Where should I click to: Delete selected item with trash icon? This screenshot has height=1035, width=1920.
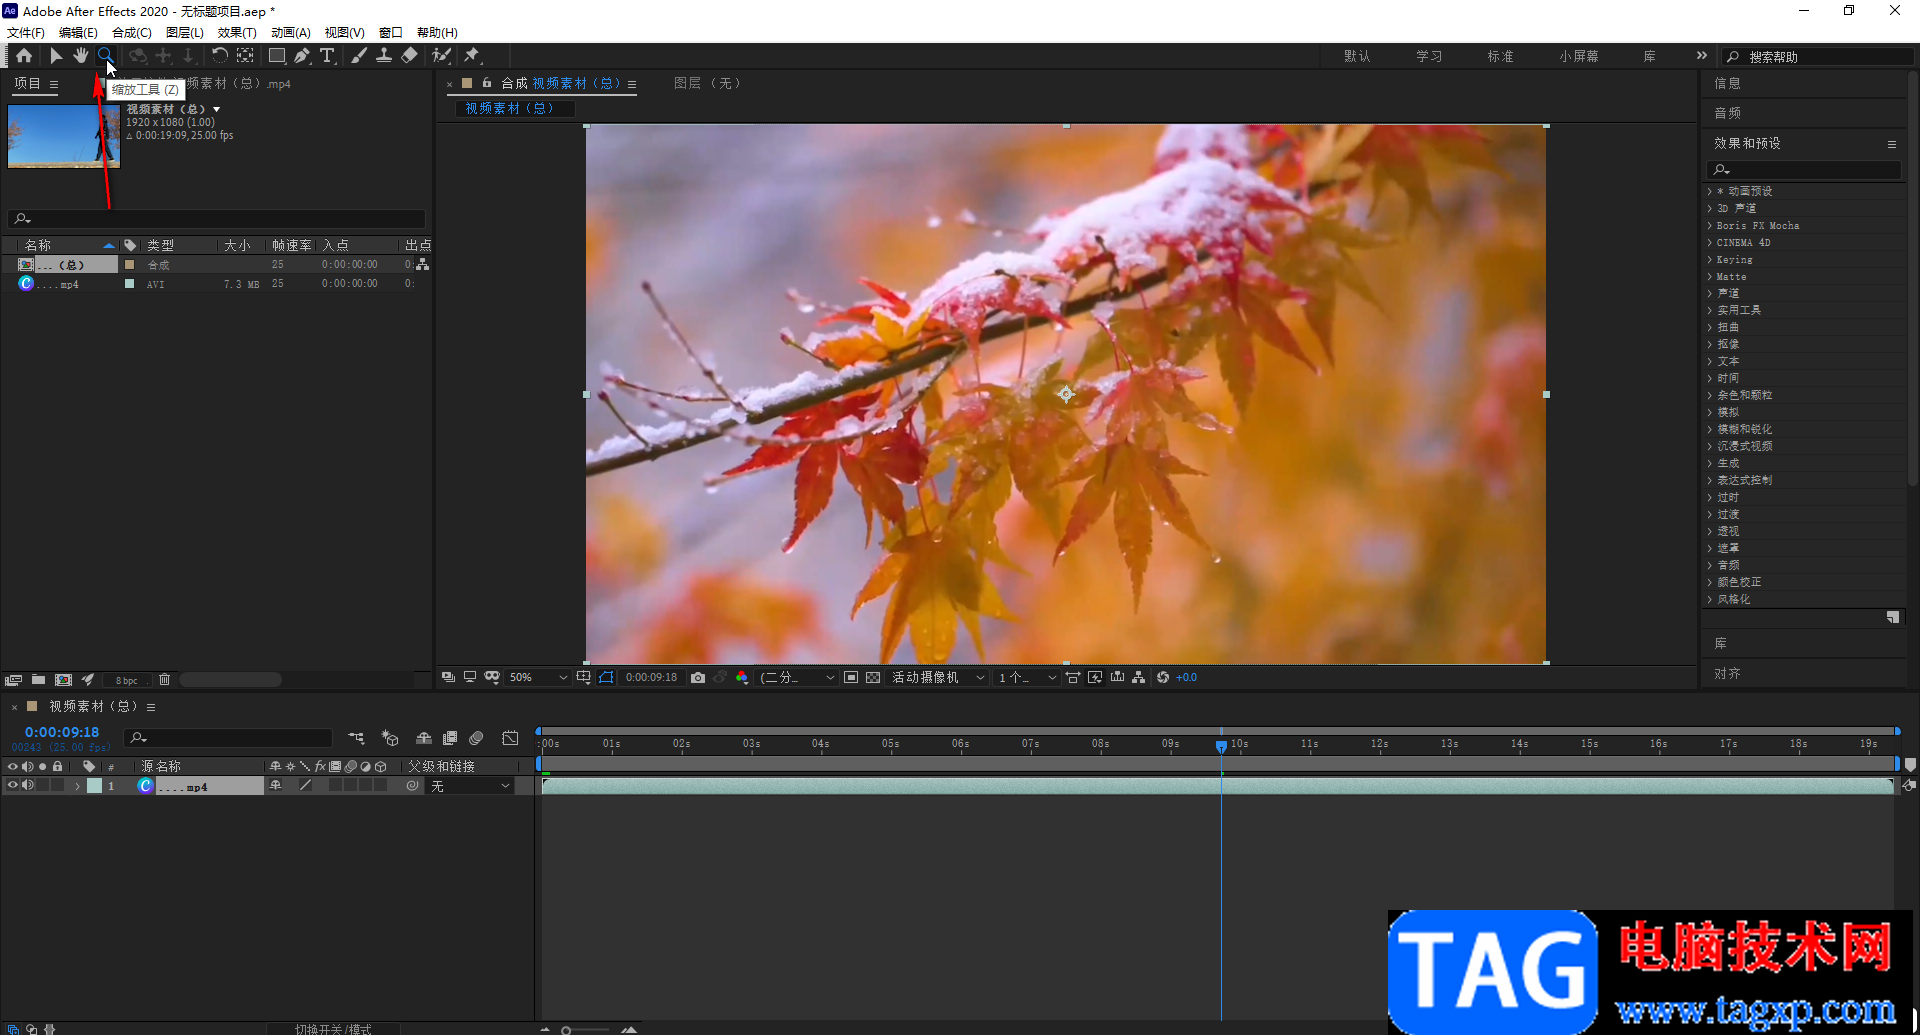(165, 680)
